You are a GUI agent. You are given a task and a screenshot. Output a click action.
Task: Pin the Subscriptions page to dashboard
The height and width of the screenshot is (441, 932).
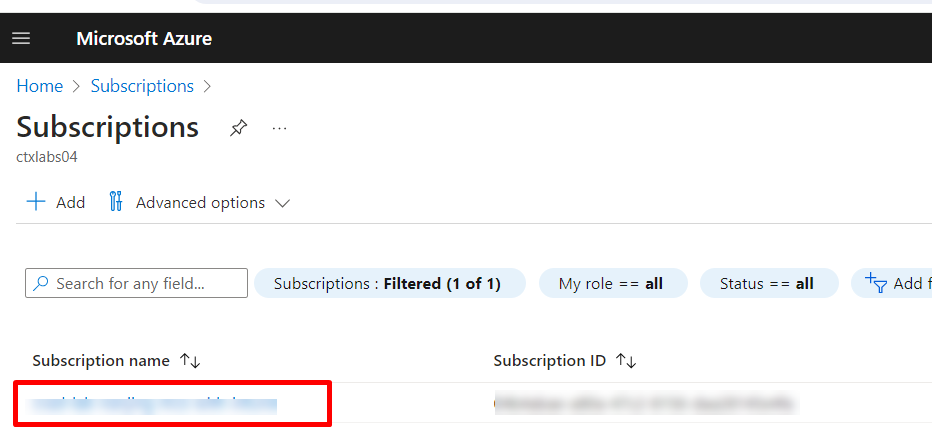238,128
